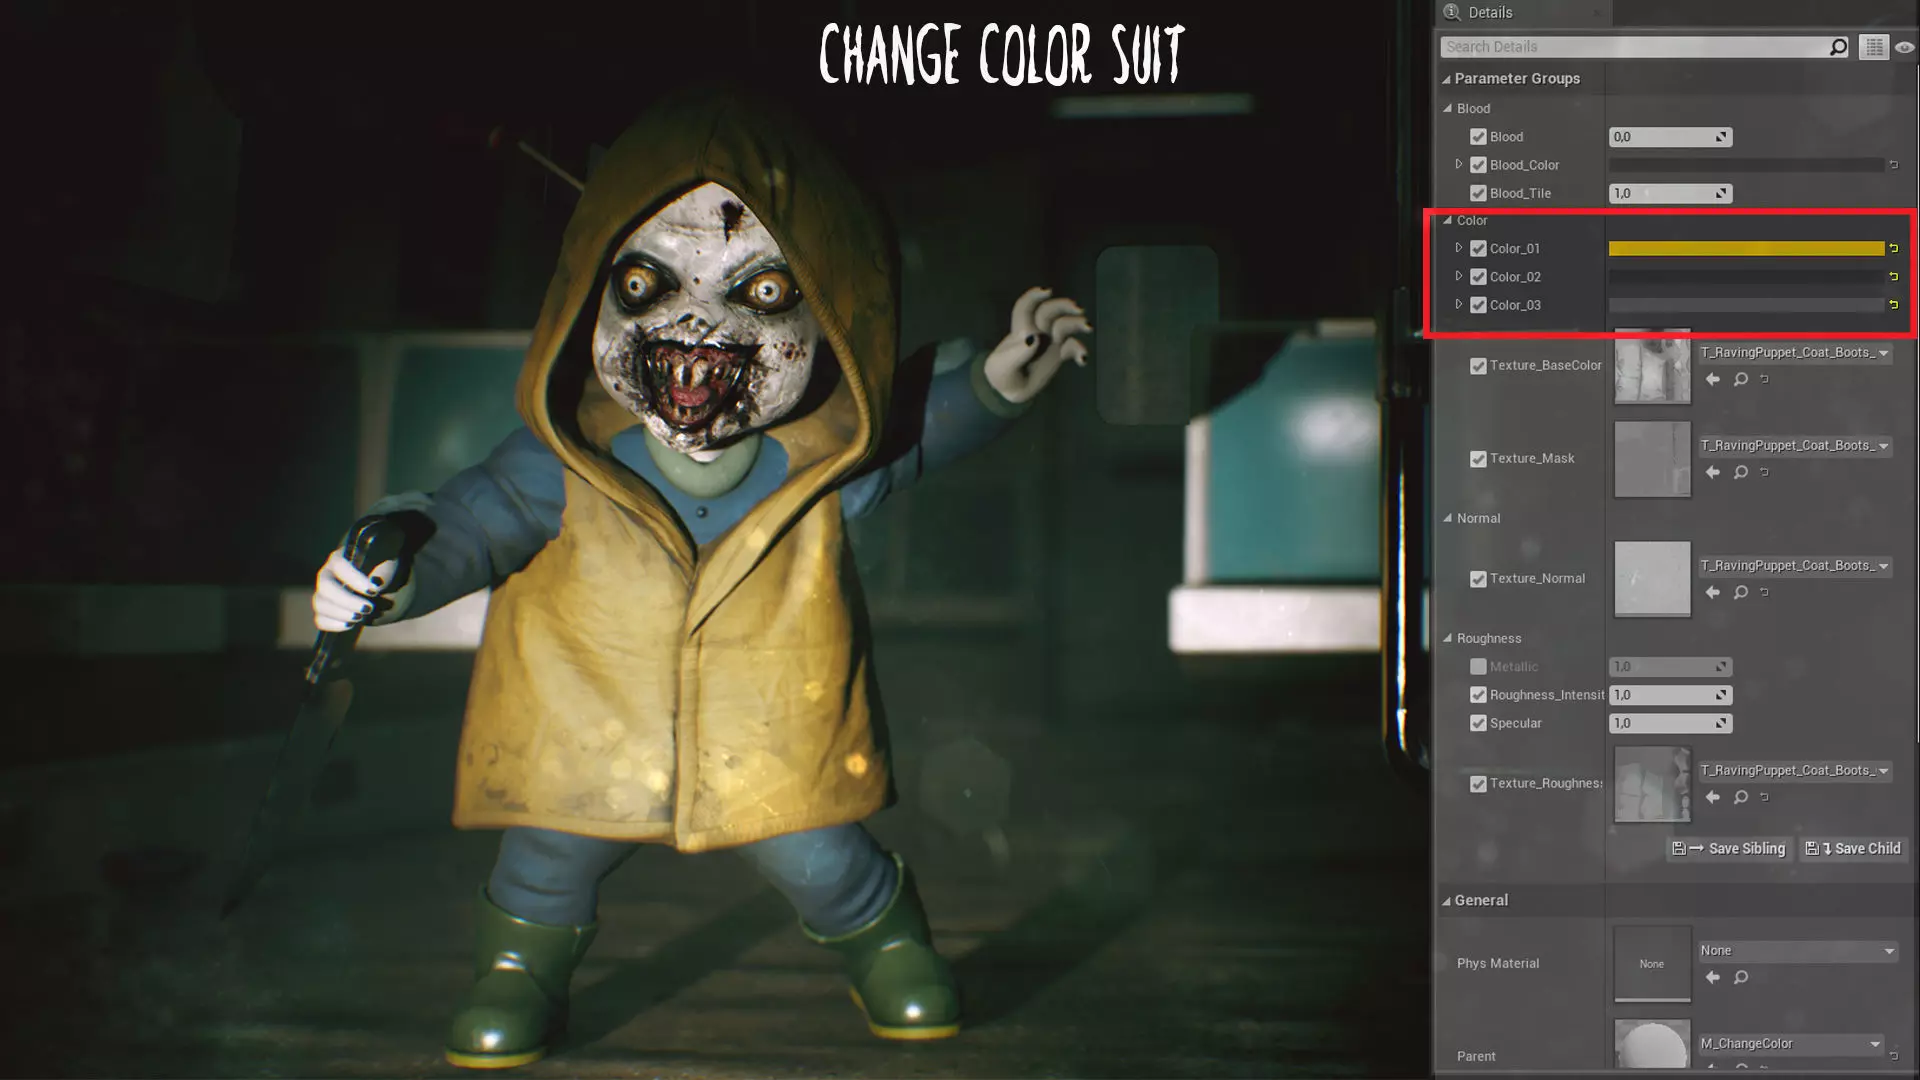The image size is (1920, 1080).
Task: Reset Blood_Color to default arrow
Action: (1893, 165)
